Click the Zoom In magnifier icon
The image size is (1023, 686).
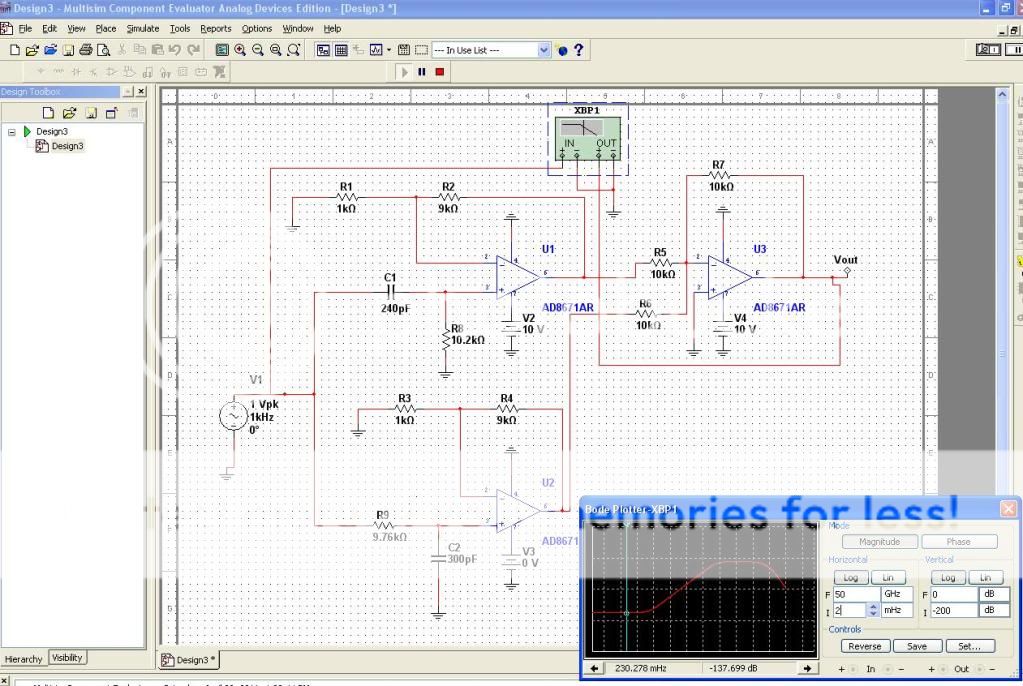pos(240,50)
